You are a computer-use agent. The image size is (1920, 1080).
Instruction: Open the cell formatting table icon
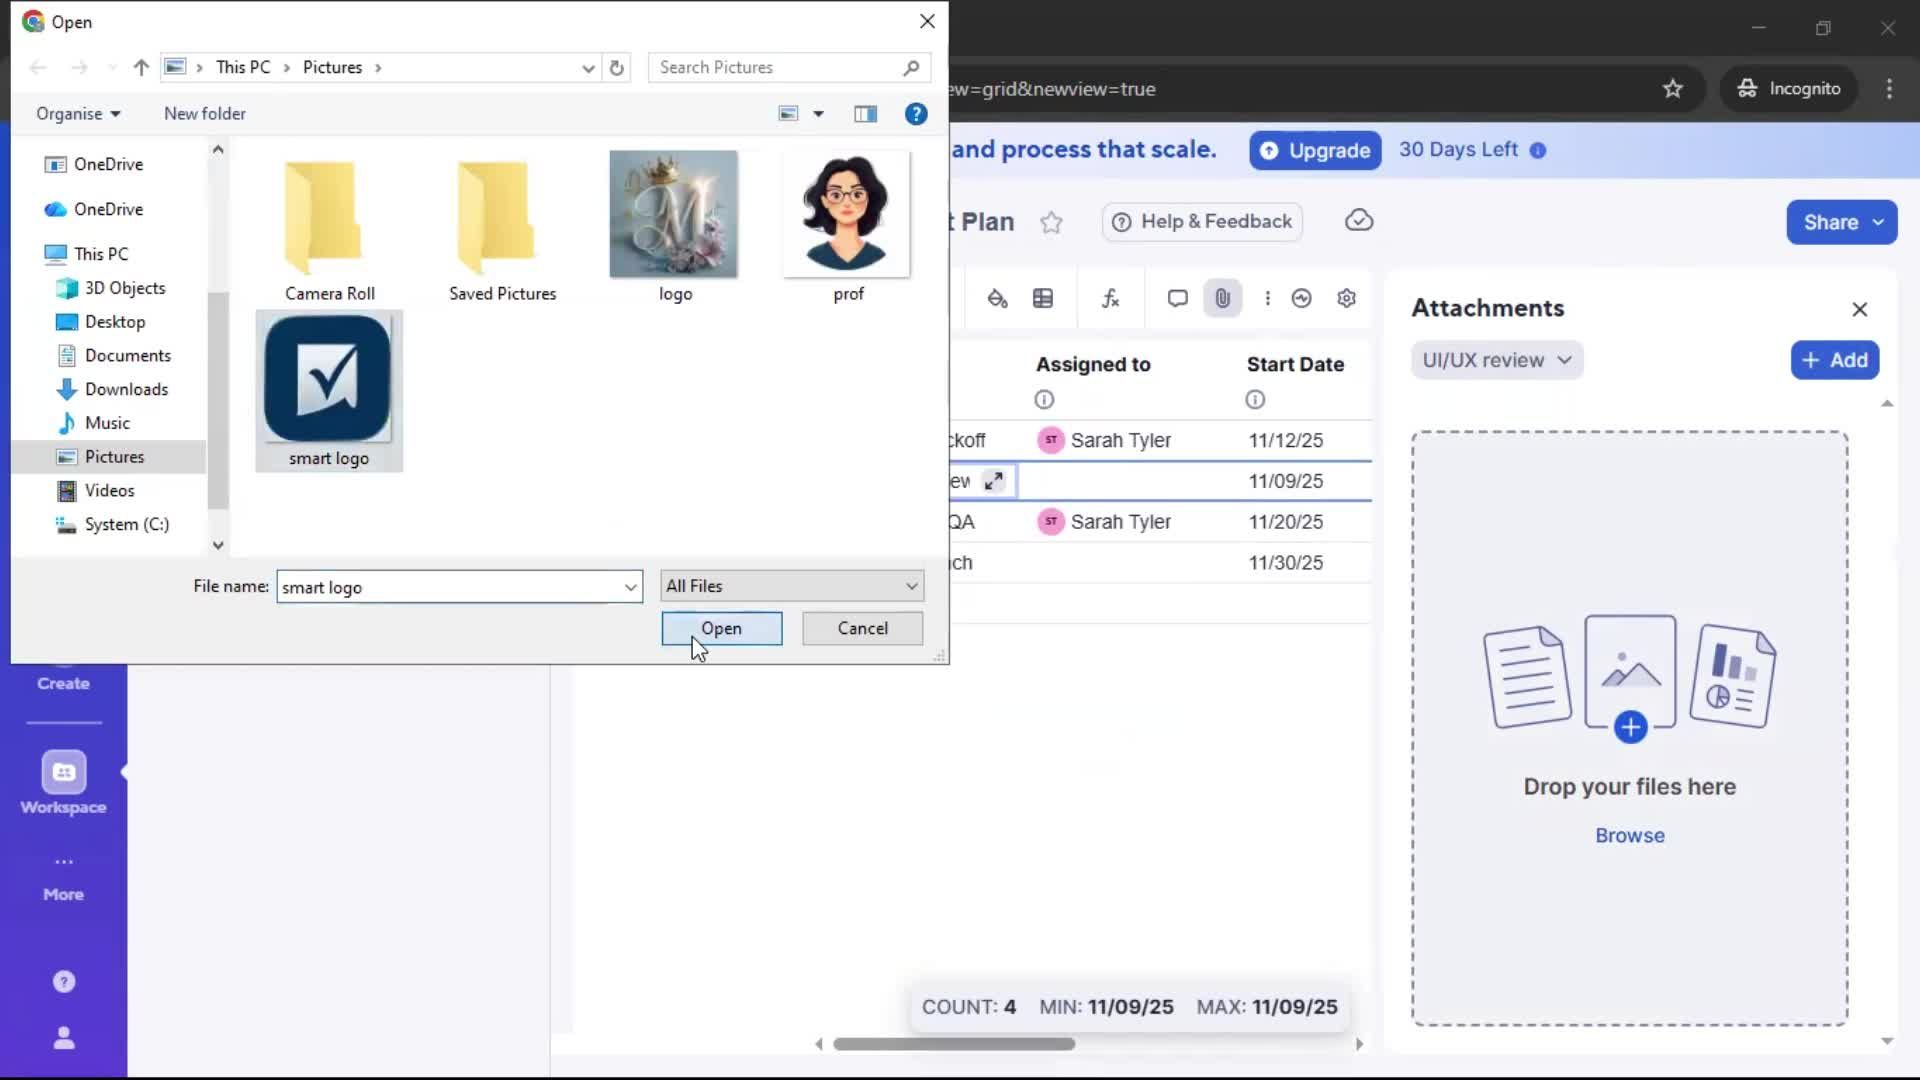pos(1043,297)
